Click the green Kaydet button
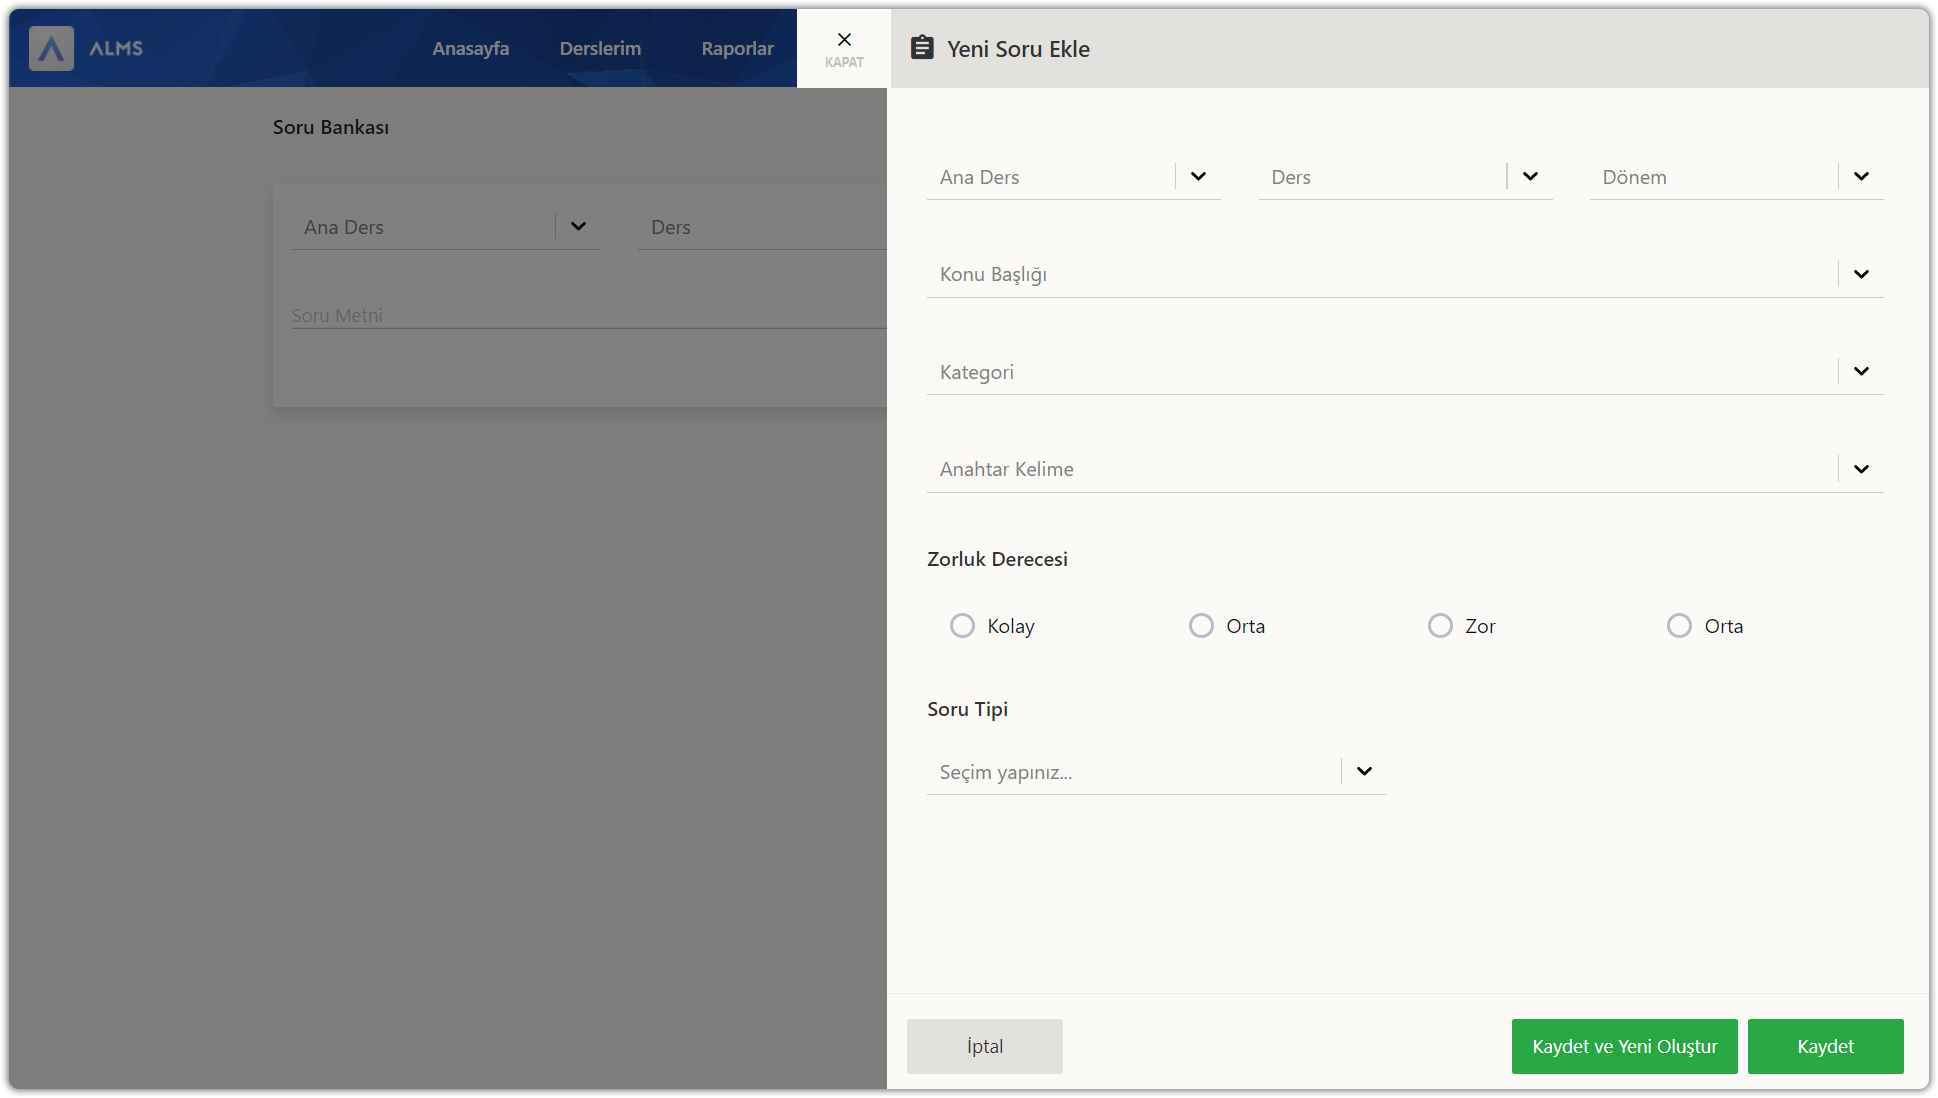 (x=1825, y=1046)
